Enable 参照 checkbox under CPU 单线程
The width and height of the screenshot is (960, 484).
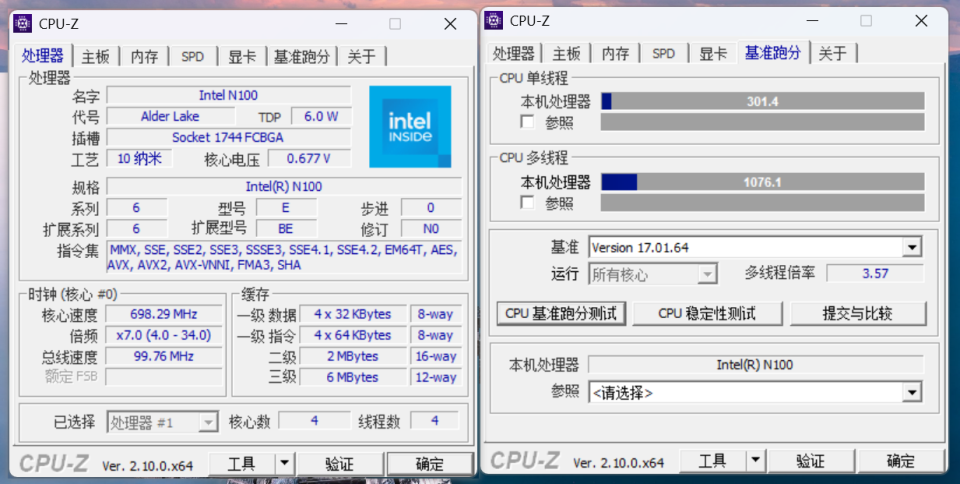pyautogui.click(x=527, y=122)
